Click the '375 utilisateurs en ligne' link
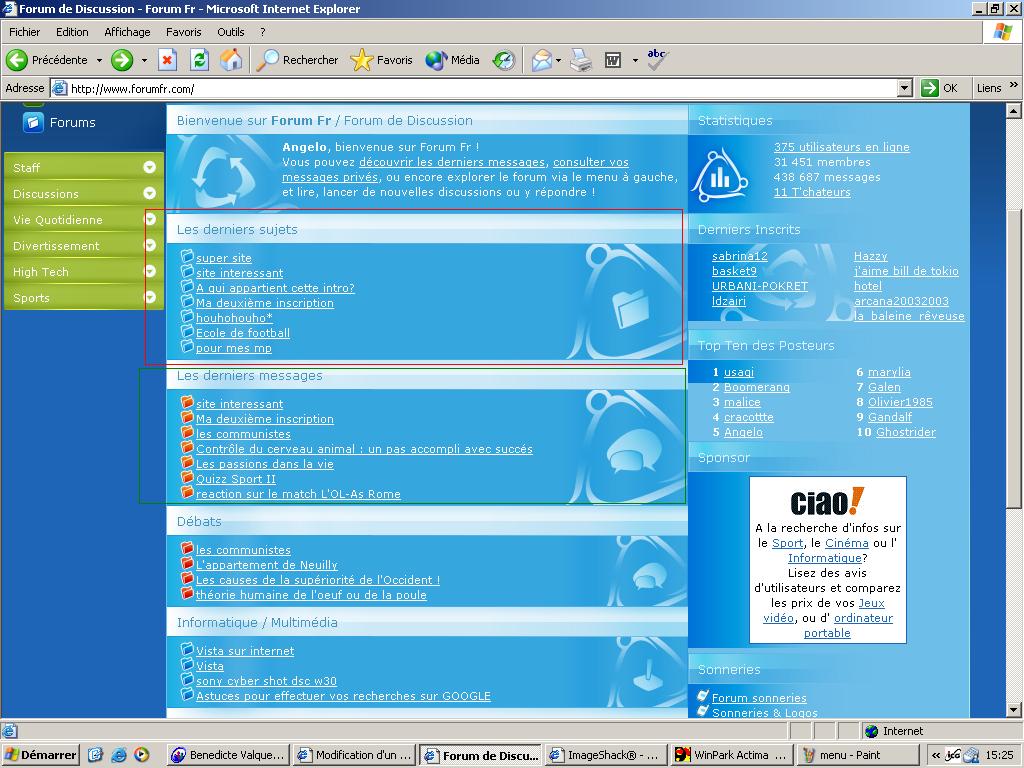1024x768 pixels. 841,147
